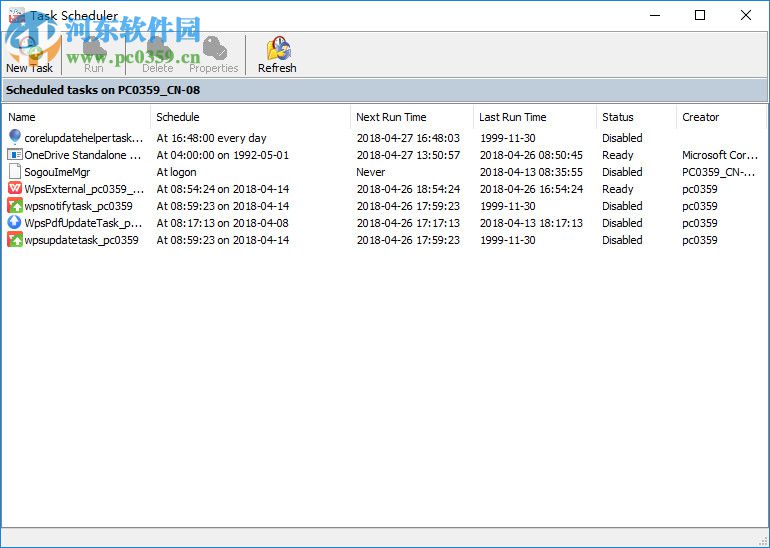Click the Delete toolbar button

pos(158,55)
